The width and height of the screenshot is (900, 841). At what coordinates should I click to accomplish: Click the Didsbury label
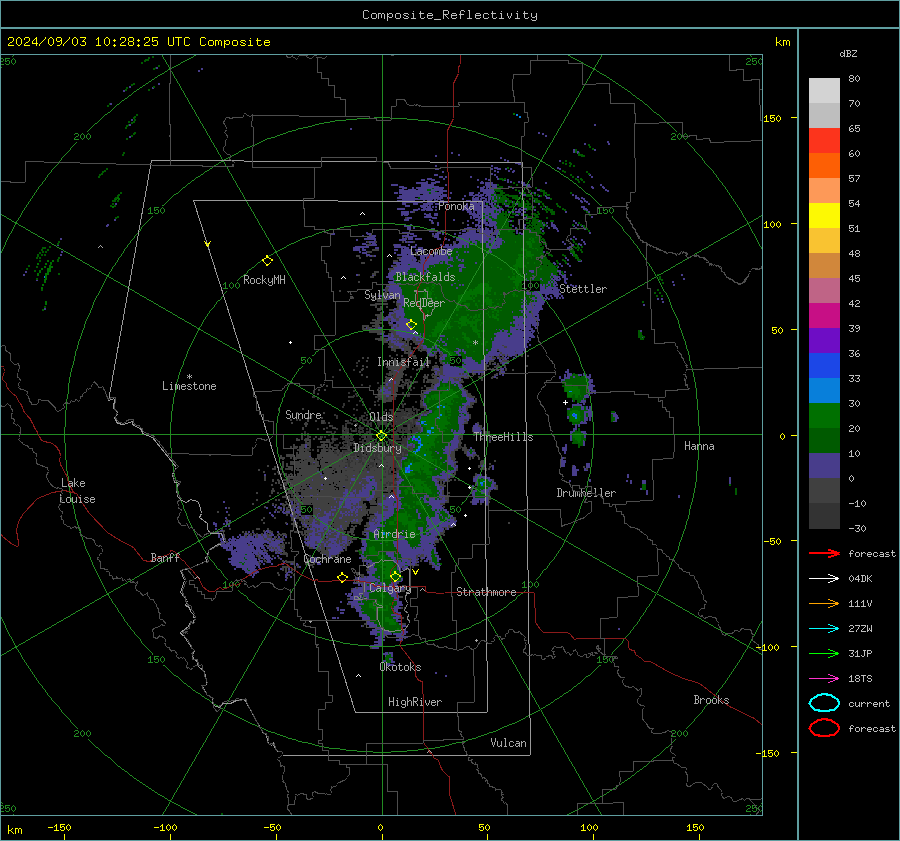pyautogui.click(x=377, y=448)
